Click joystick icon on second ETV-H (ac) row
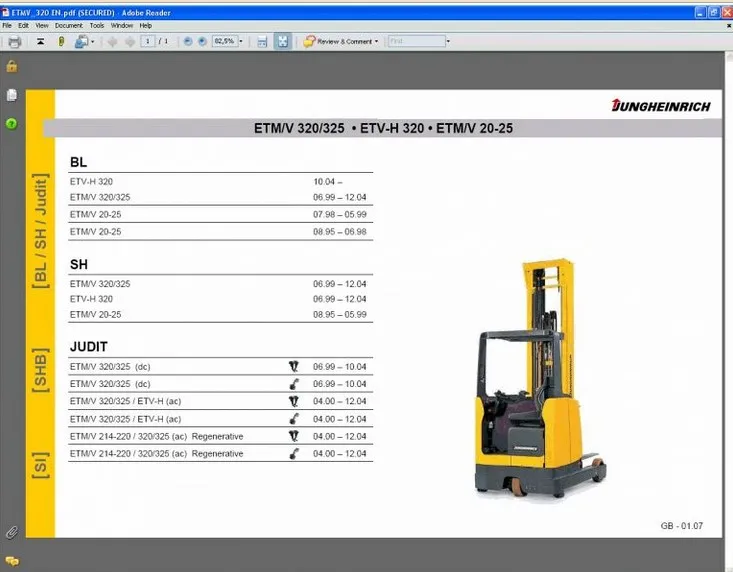The image size is (733, 572). coord(294,419)
